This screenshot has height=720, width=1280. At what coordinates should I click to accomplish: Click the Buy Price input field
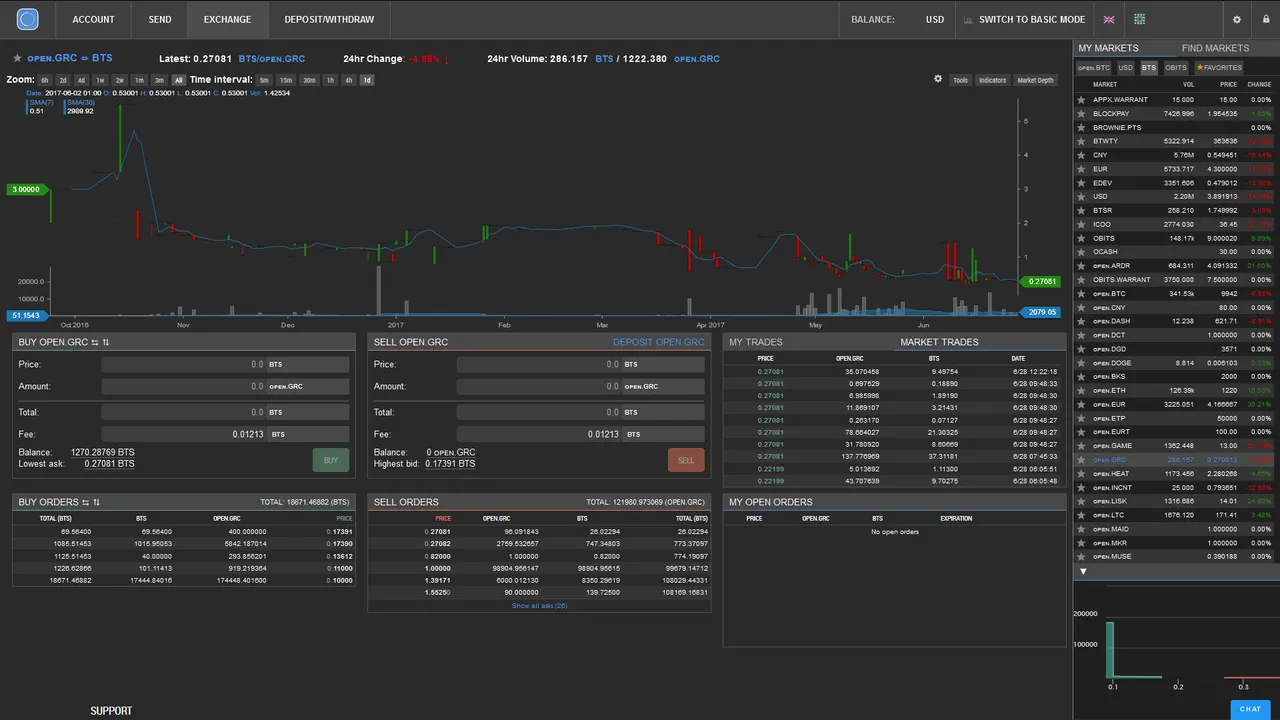(184, 365)
